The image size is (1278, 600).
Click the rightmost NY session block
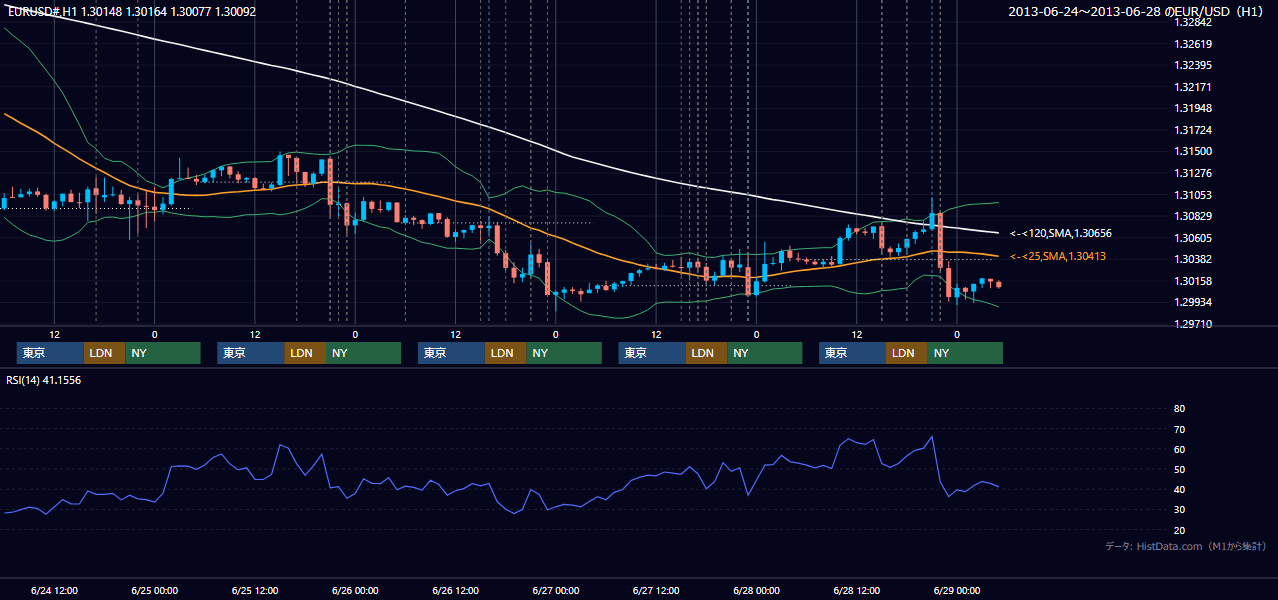[x=965, y=353]
